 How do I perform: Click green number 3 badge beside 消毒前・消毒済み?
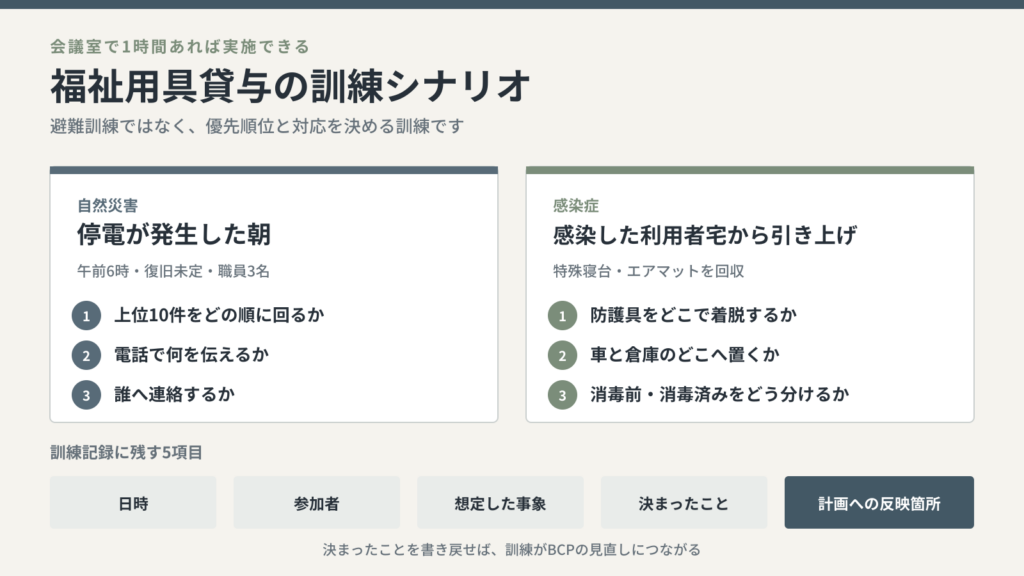coord(562,395)
